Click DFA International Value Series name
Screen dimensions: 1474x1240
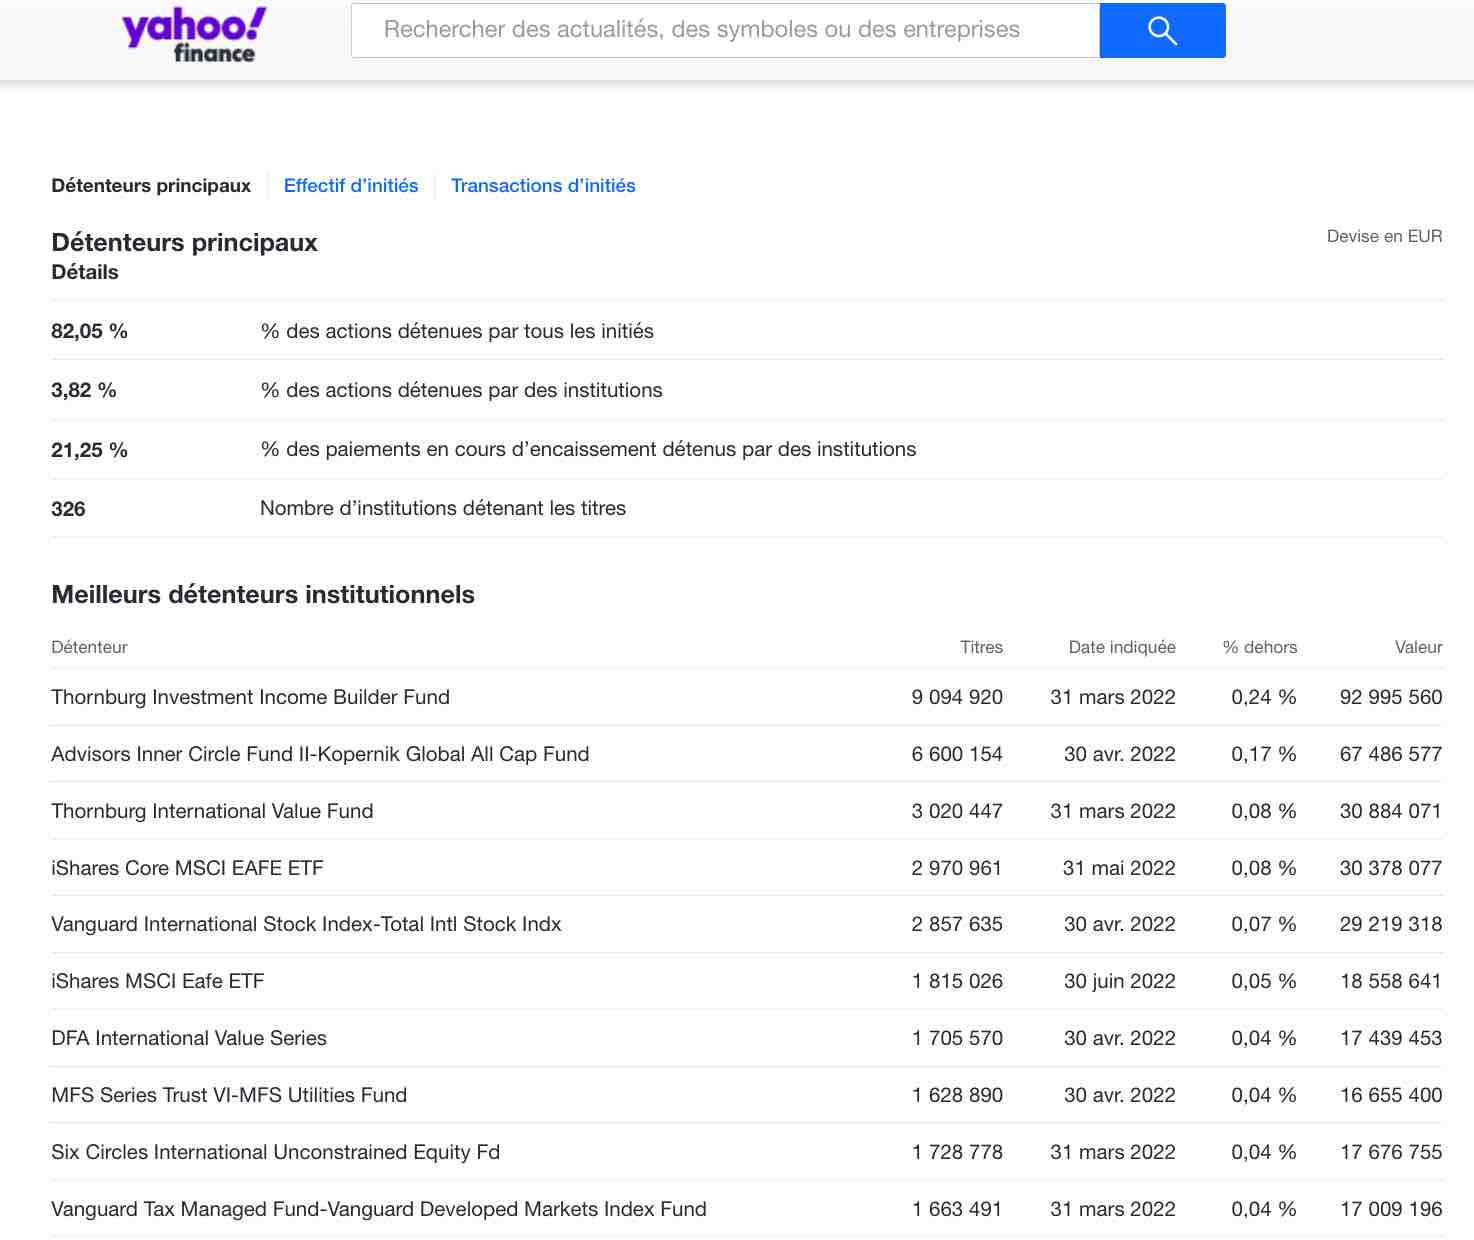(x=189, y=1038)
